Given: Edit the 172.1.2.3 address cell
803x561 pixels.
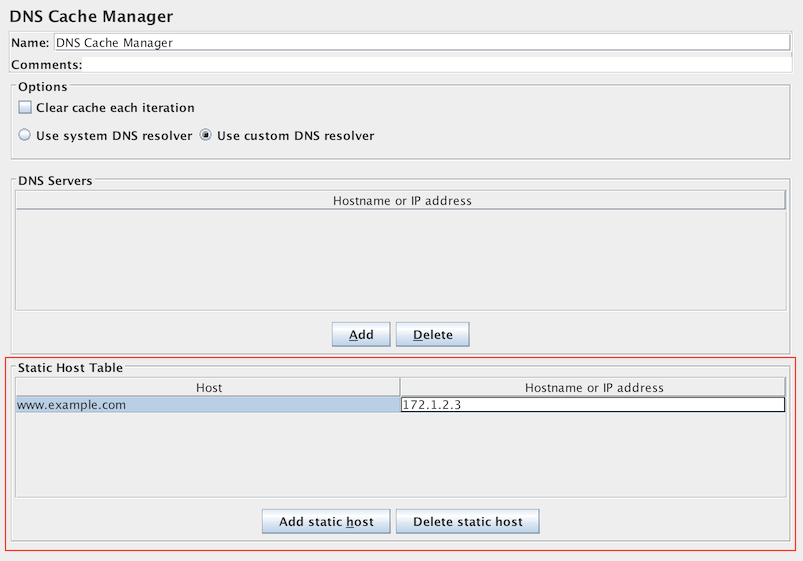Looking at the screenshot, I should click(x=593, y=405).
